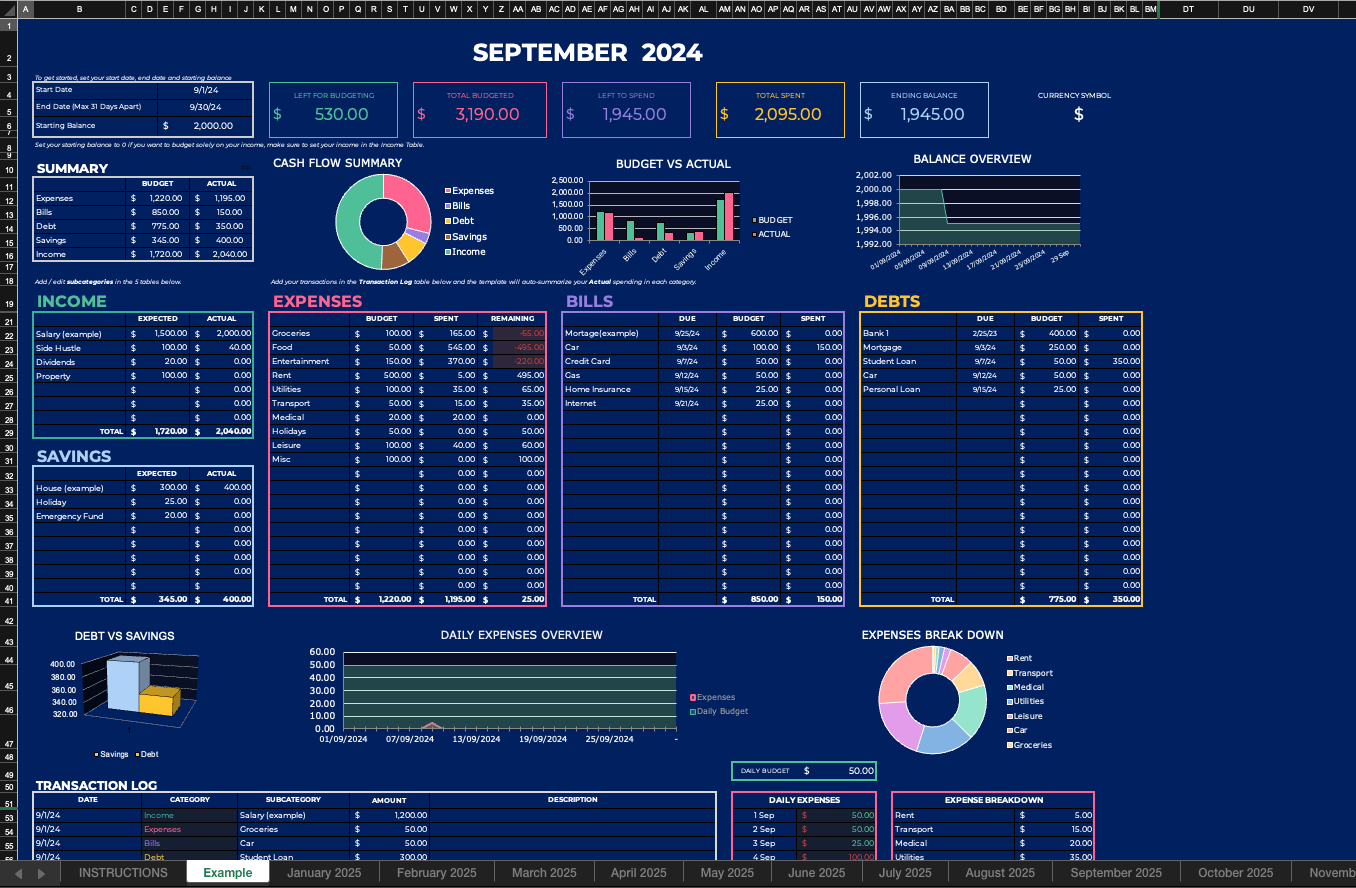Image resolution: width=1356 pixels, height=888 pixels.
Task: Click the TRANSACTION LOG heading
Action: pos(96,785)
